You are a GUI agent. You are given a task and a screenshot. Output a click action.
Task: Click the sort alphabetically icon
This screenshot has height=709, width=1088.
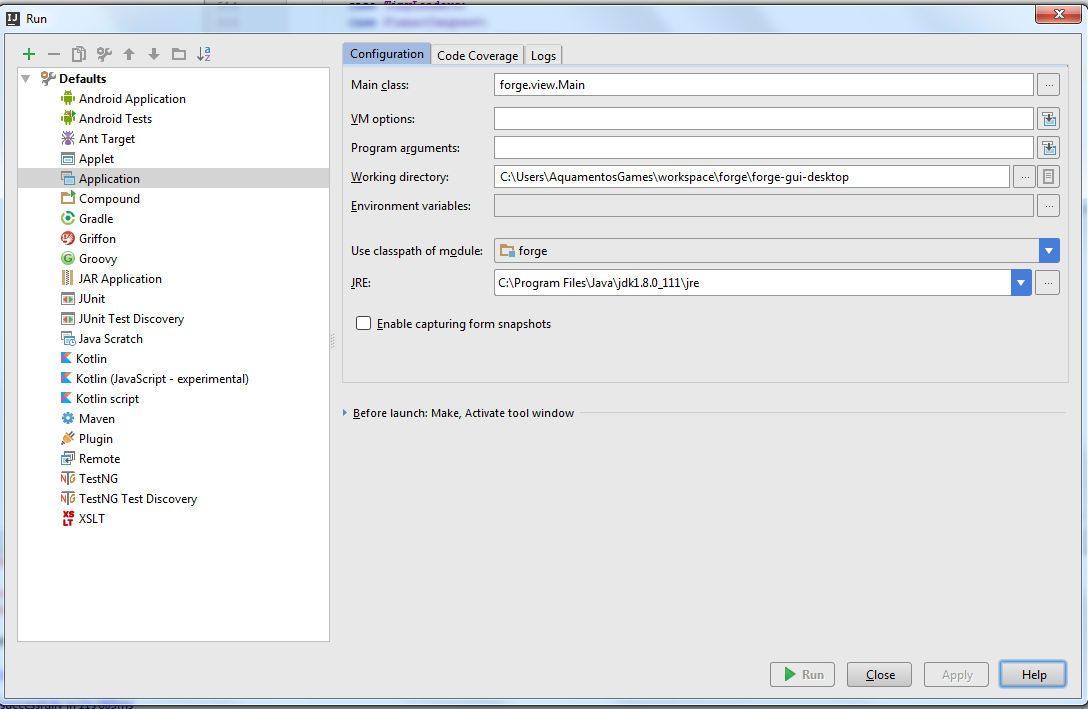(204, 54)
